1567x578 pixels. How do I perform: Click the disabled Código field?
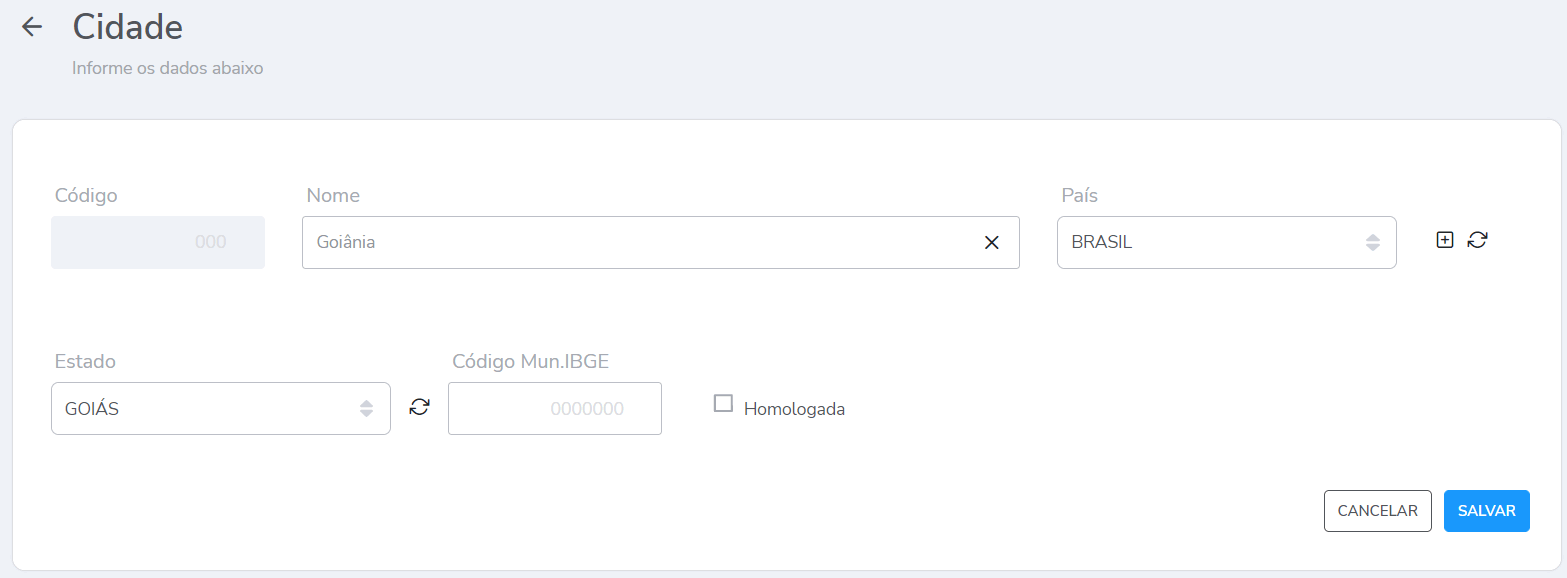pos(158,242)
